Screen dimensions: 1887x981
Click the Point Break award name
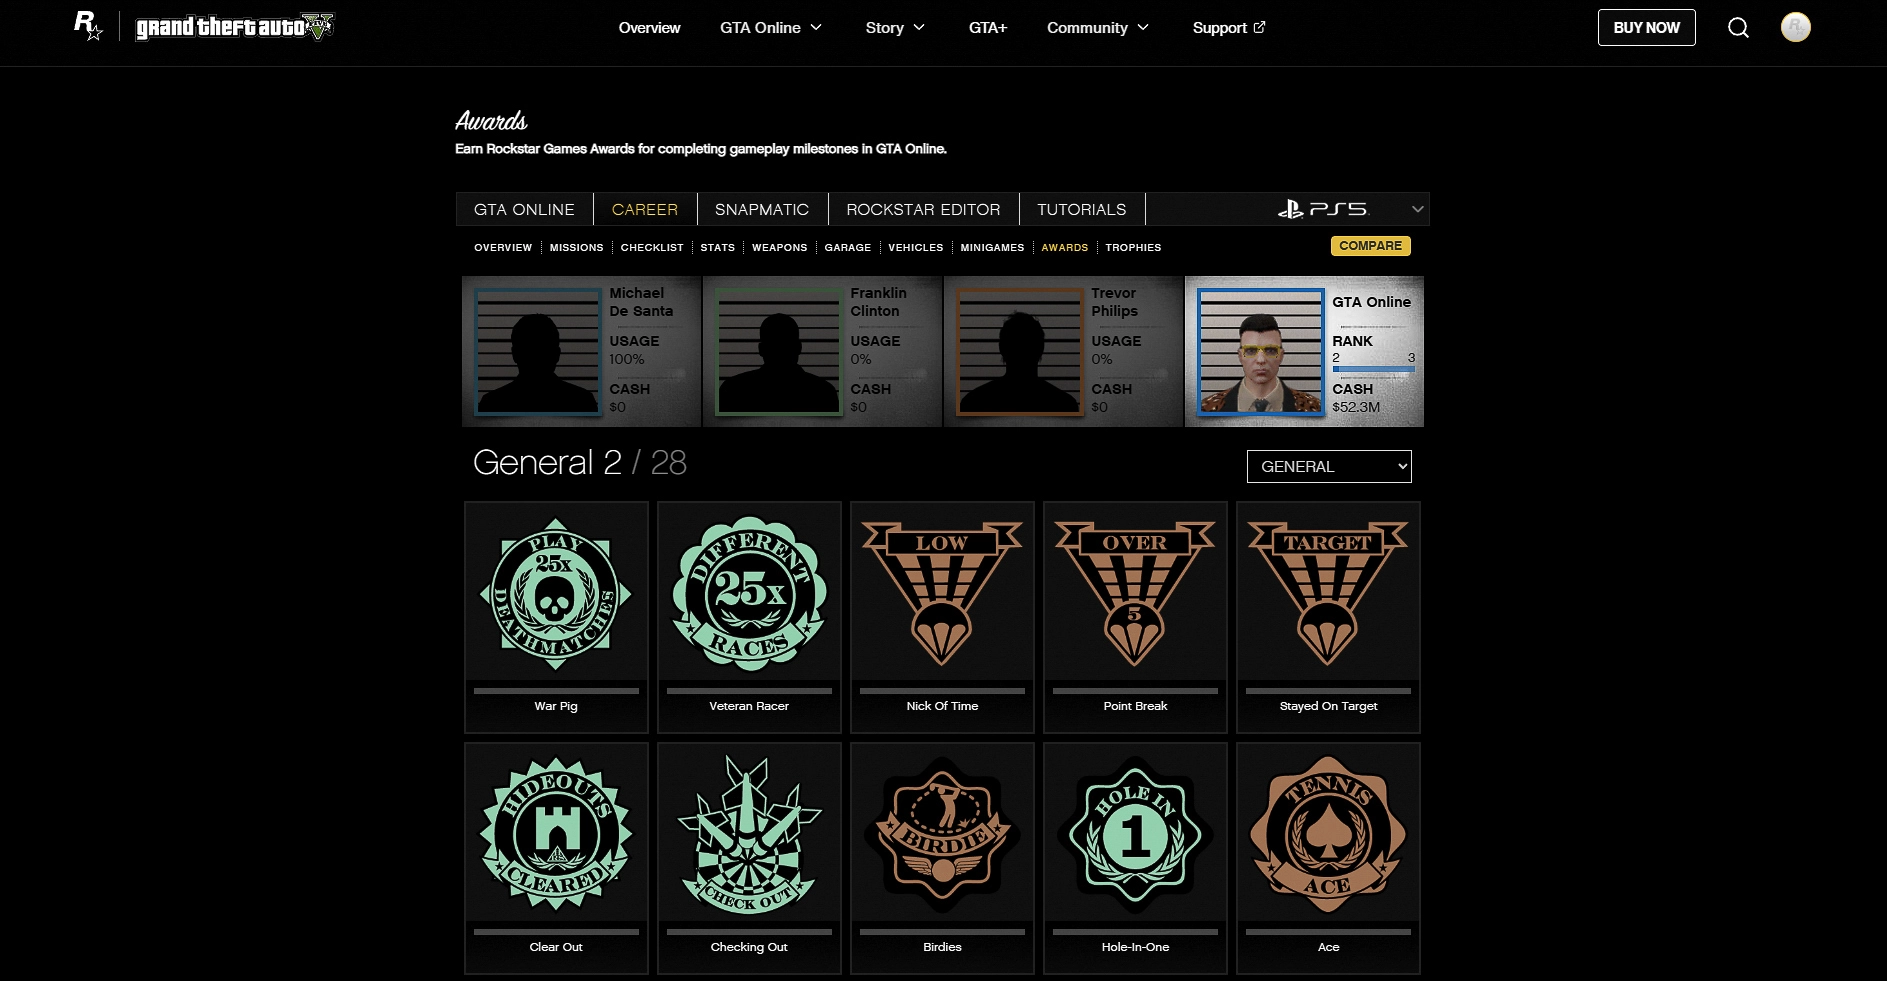coord(1135,706)
